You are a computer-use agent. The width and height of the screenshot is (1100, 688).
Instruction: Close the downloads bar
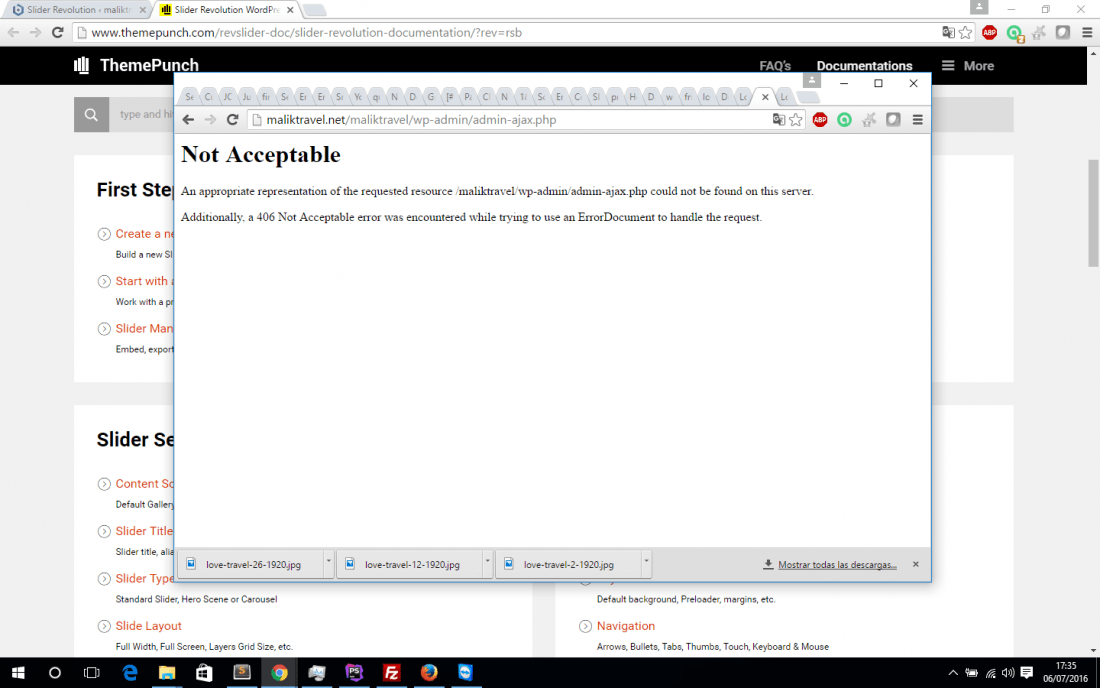[x=915, y=565]
